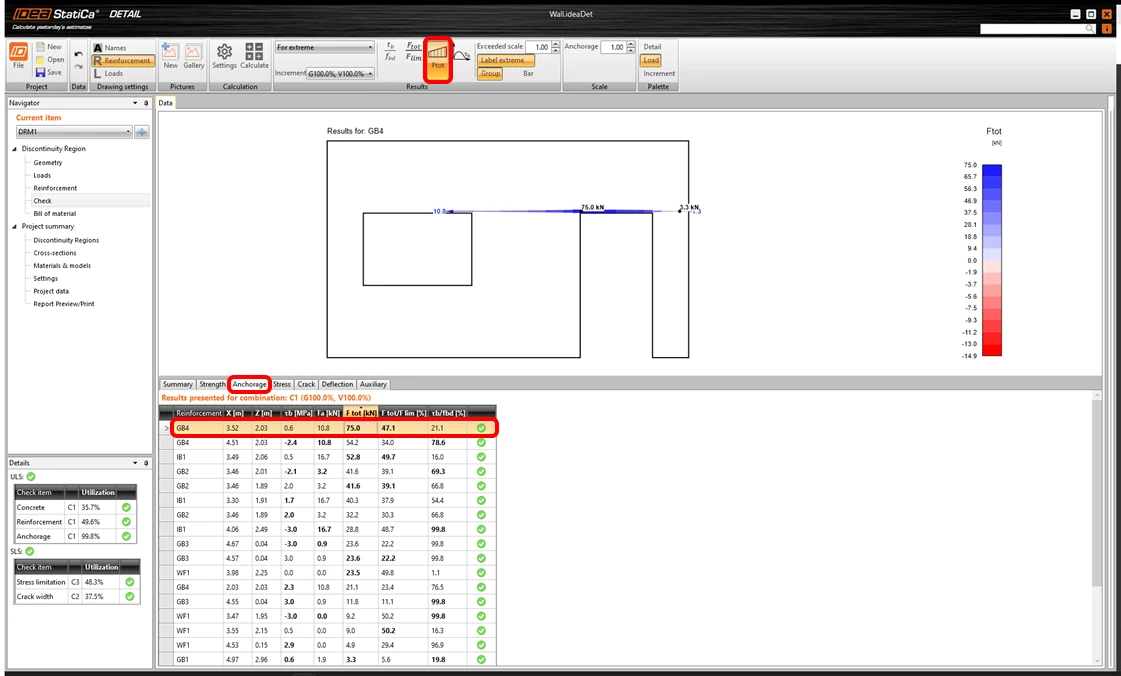Viewport: 1121px width, 676px height.
Task: Select the Ftot/Flim result icon
Action: click(x=413, y=51)
